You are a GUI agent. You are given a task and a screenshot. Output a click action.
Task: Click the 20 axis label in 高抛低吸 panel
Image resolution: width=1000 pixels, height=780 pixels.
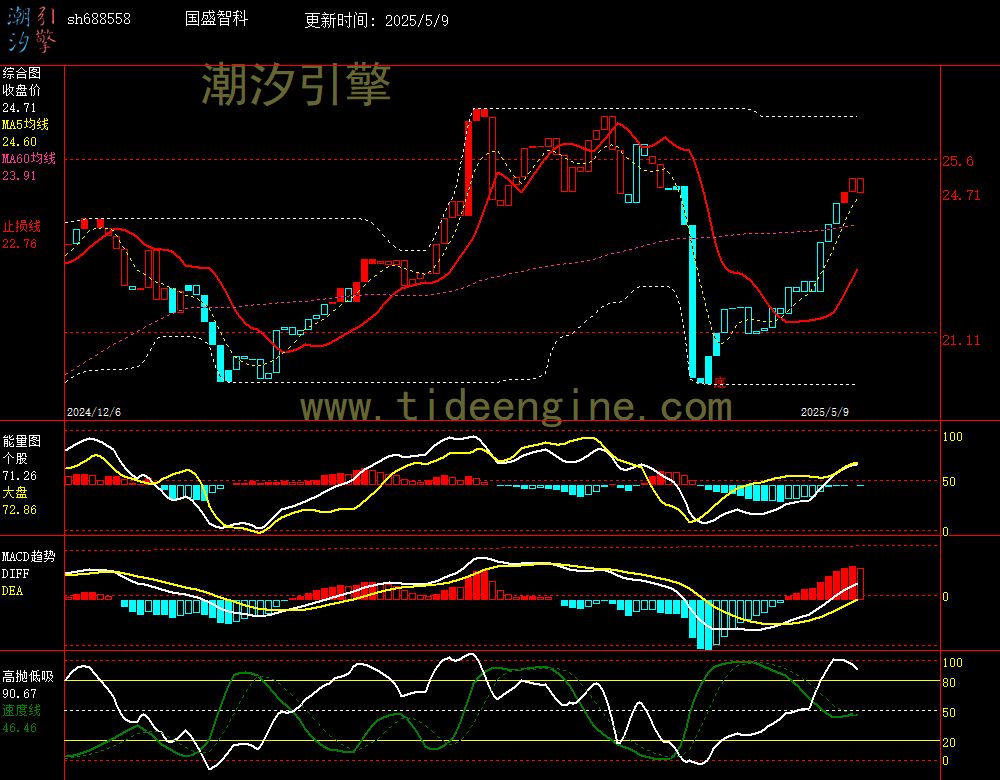point(949,742)
